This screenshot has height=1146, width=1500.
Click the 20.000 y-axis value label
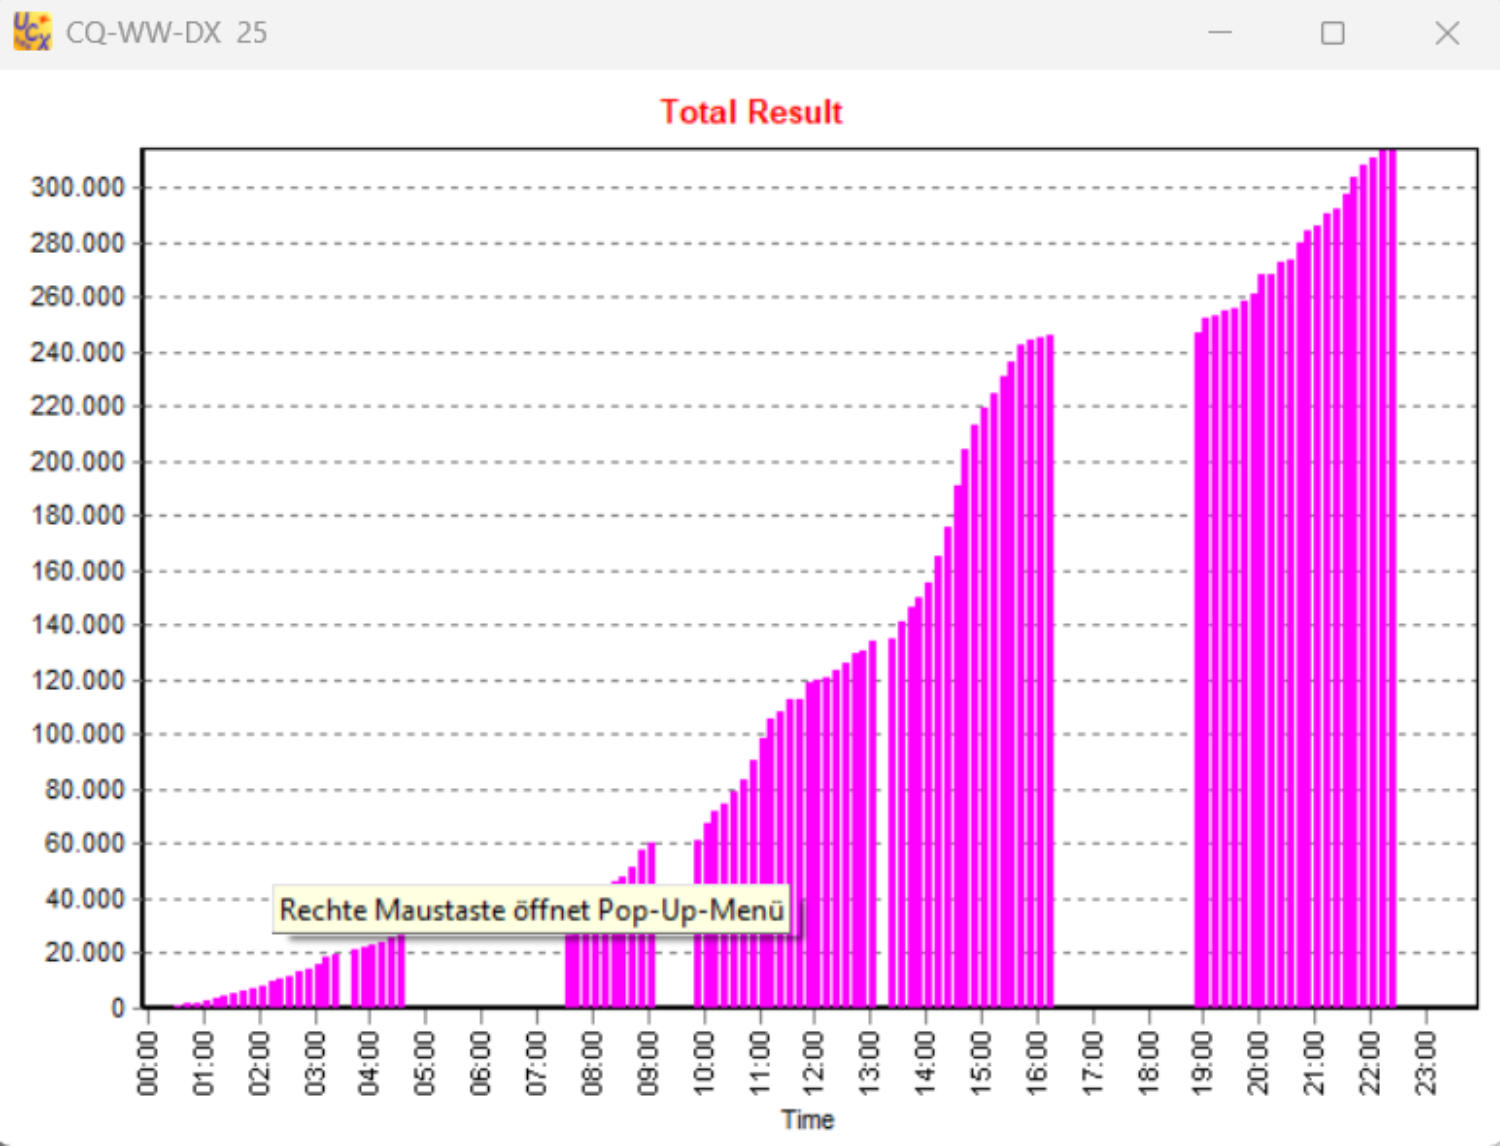(x=83, y=953)
